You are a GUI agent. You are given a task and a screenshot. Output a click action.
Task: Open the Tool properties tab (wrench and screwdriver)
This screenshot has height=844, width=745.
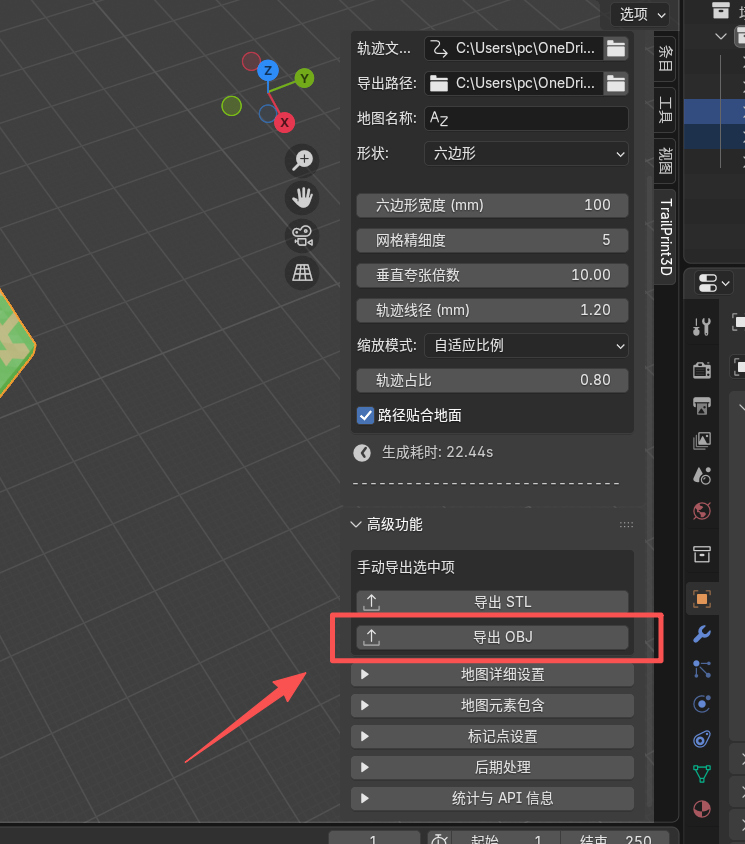pyautogui.click(x=702, y=326)
